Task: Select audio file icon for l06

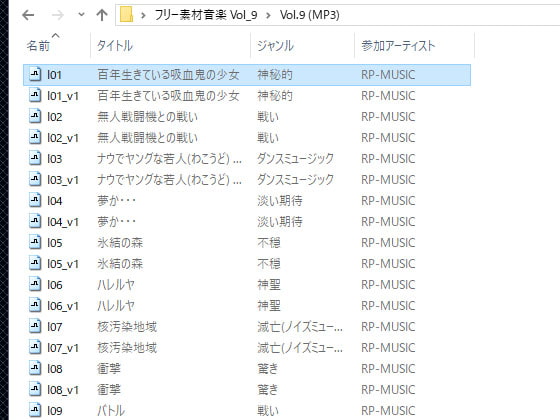Action: pos(35,285)
